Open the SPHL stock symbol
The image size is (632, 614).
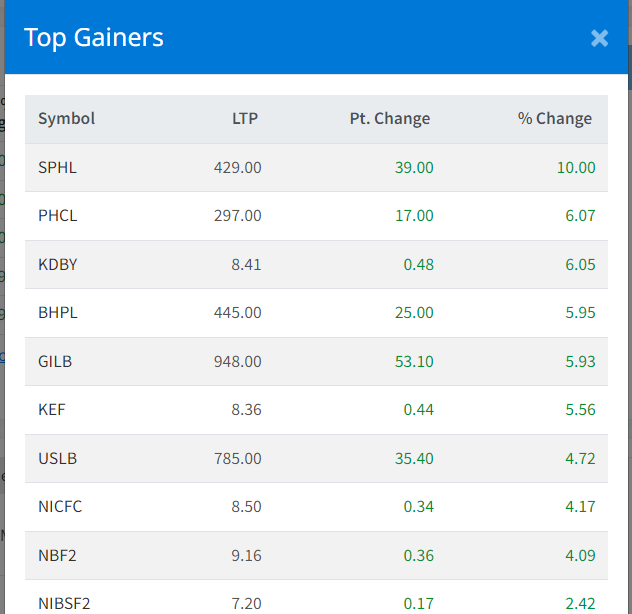point(57,167)
